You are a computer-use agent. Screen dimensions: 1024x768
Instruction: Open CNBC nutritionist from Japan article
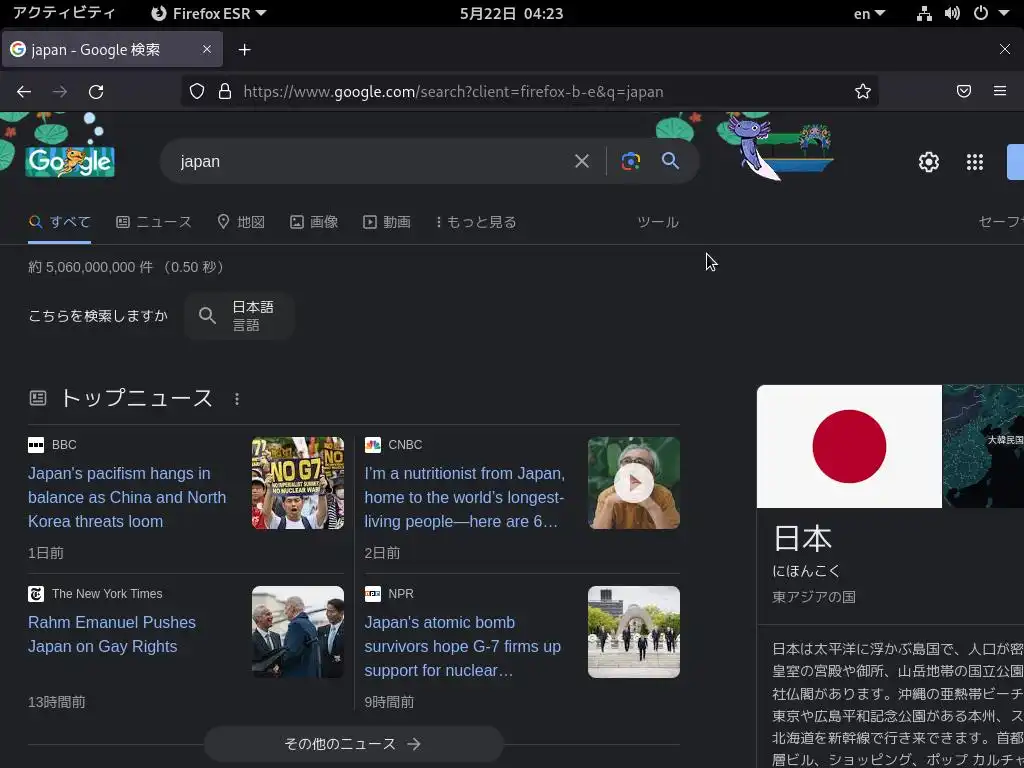click(464, 498)
